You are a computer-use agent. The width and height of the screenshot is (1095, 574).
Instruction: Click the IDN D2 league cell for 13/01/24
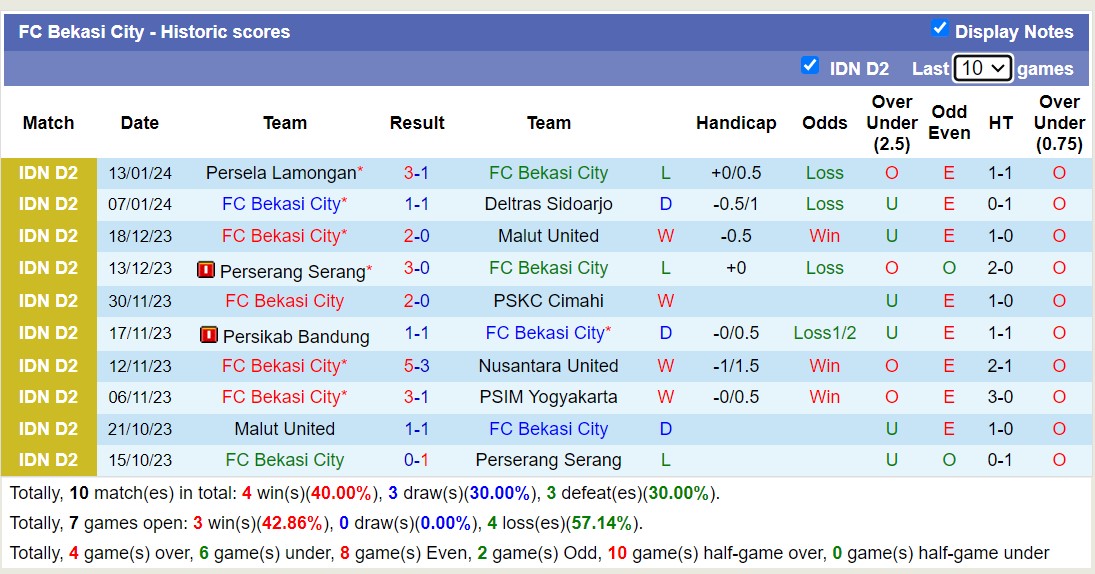(48, 173)
